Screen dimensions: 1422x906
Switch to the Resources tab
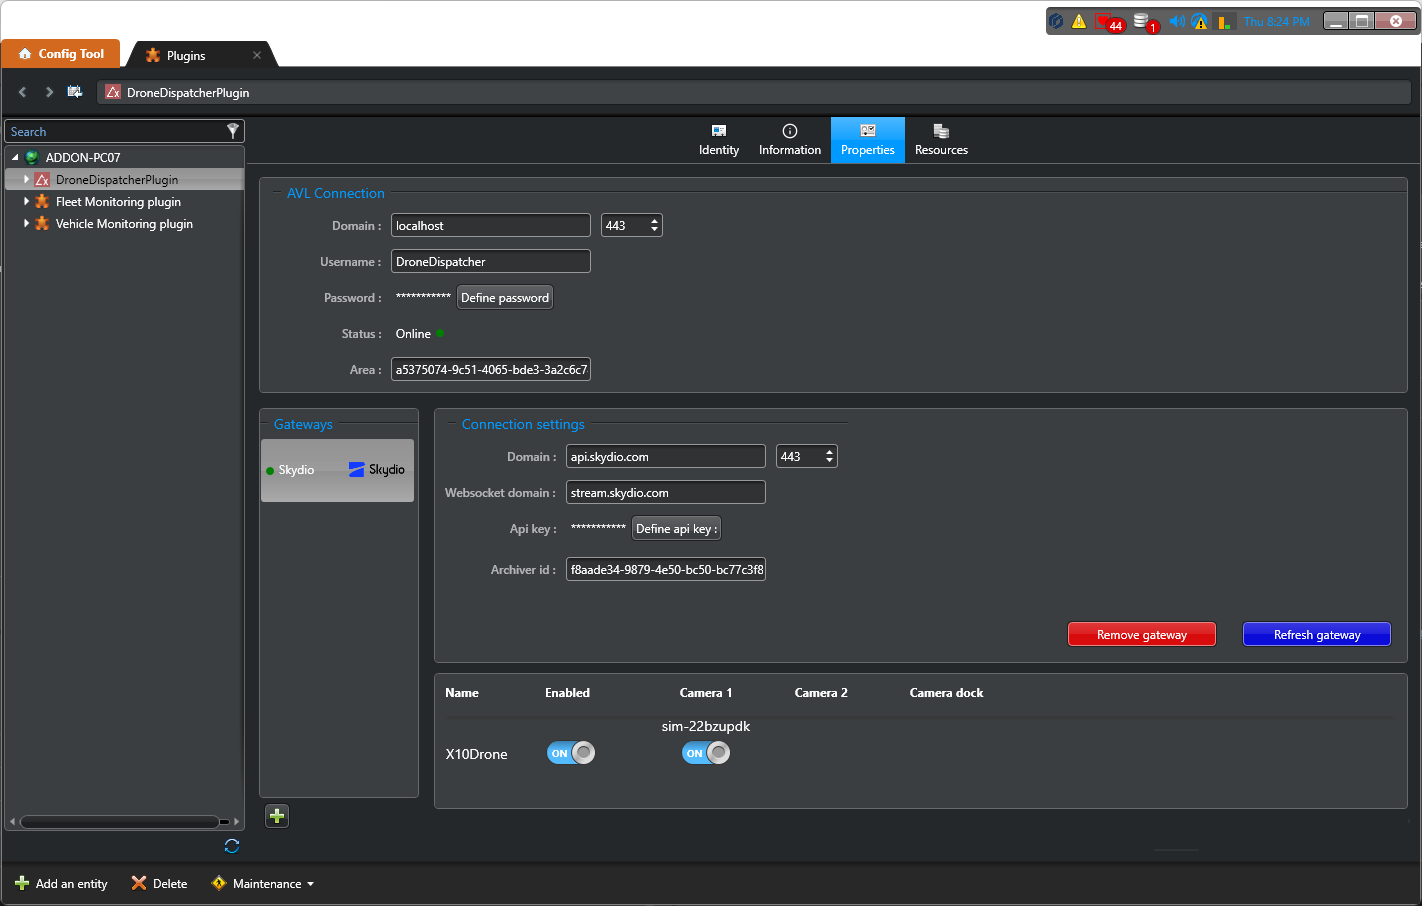click(x=940, y=139)
